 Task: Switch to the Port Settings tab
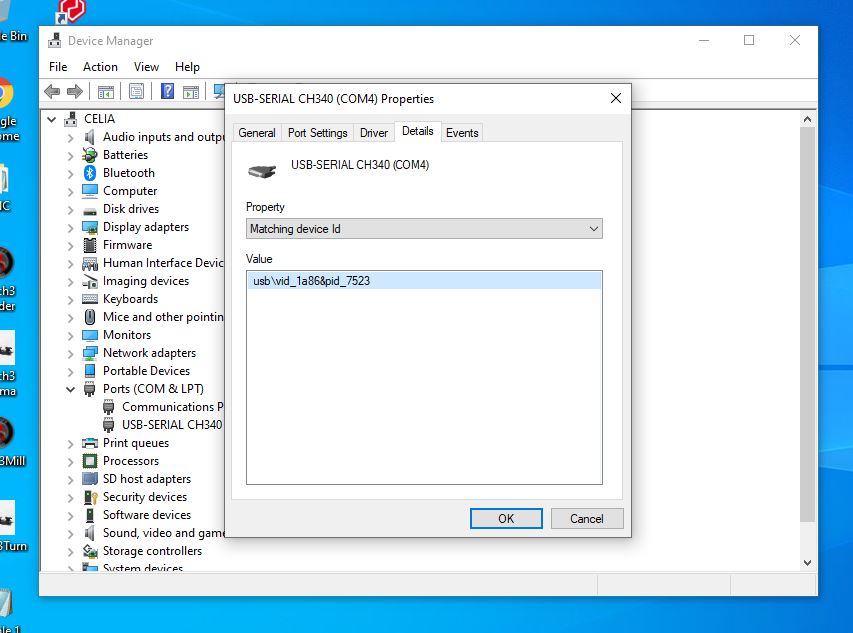tap(318, 133)
